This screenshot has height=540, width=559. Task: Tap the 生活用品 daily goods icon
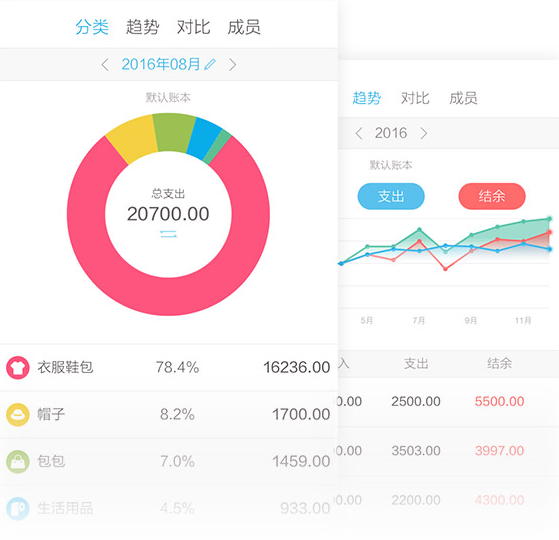coord(17,509)
